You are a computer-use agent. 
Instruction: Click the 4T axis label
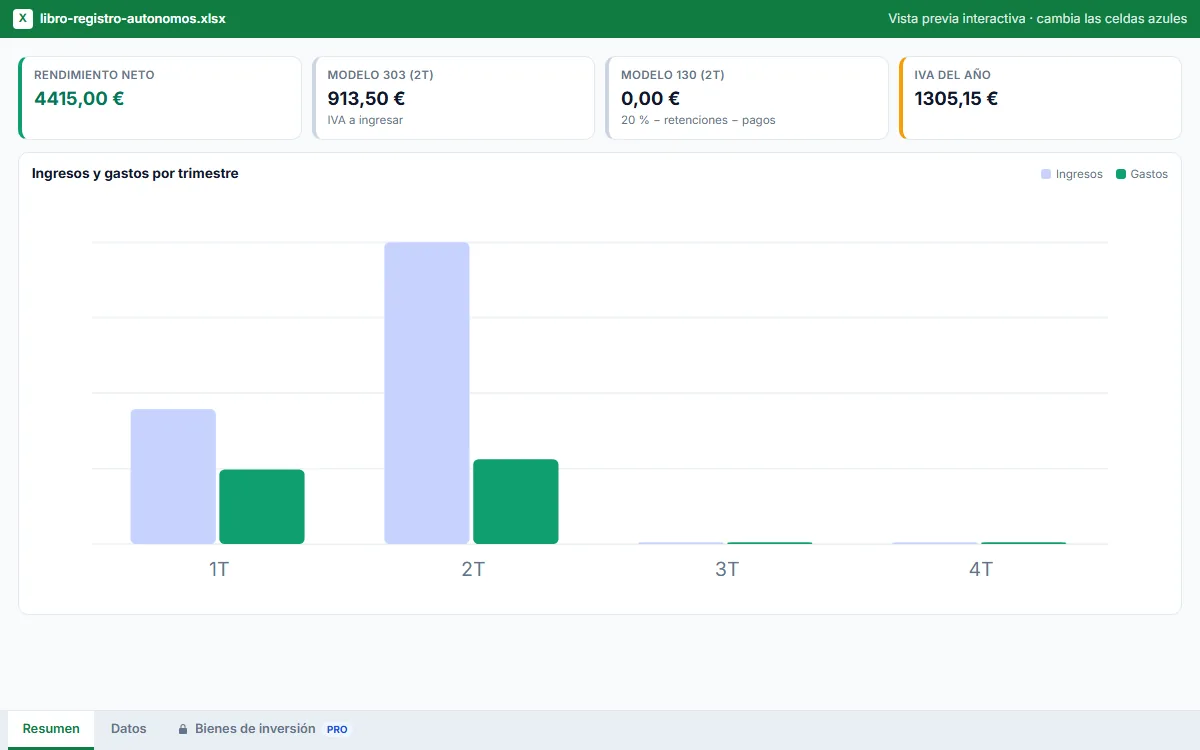point(980,569)
